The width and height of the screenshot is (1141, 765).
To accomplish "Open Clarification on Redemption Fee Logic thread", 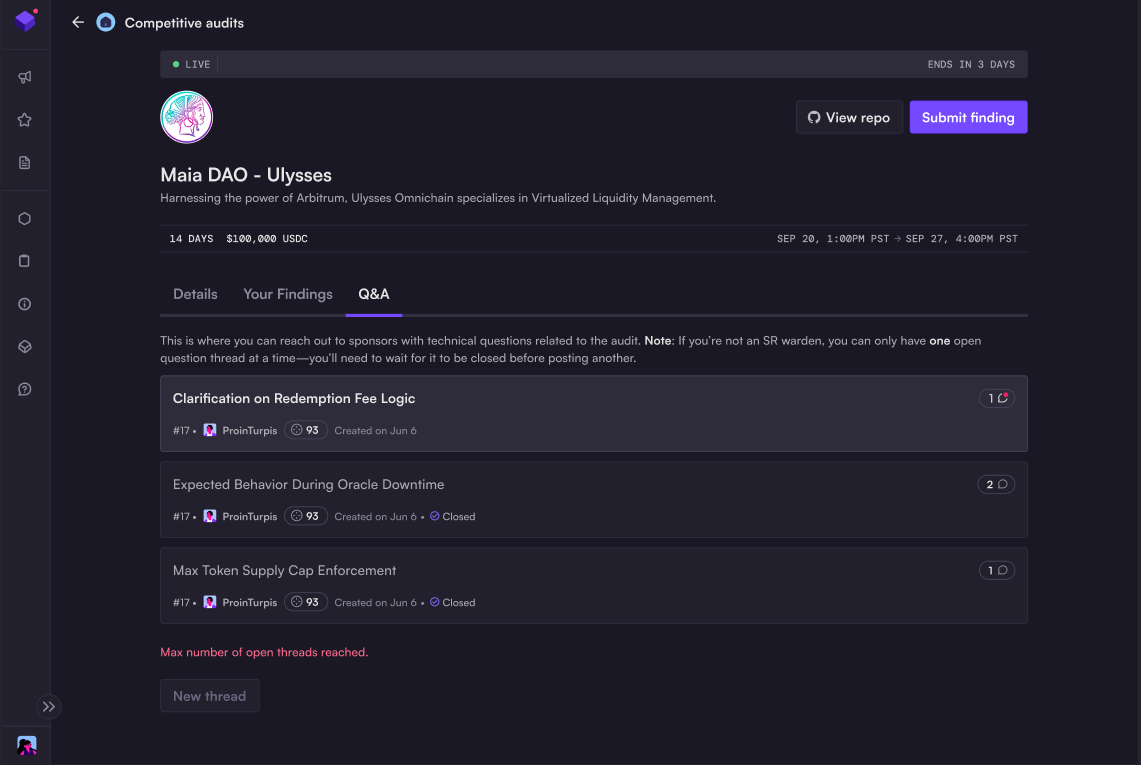I will tap(294, 398).
